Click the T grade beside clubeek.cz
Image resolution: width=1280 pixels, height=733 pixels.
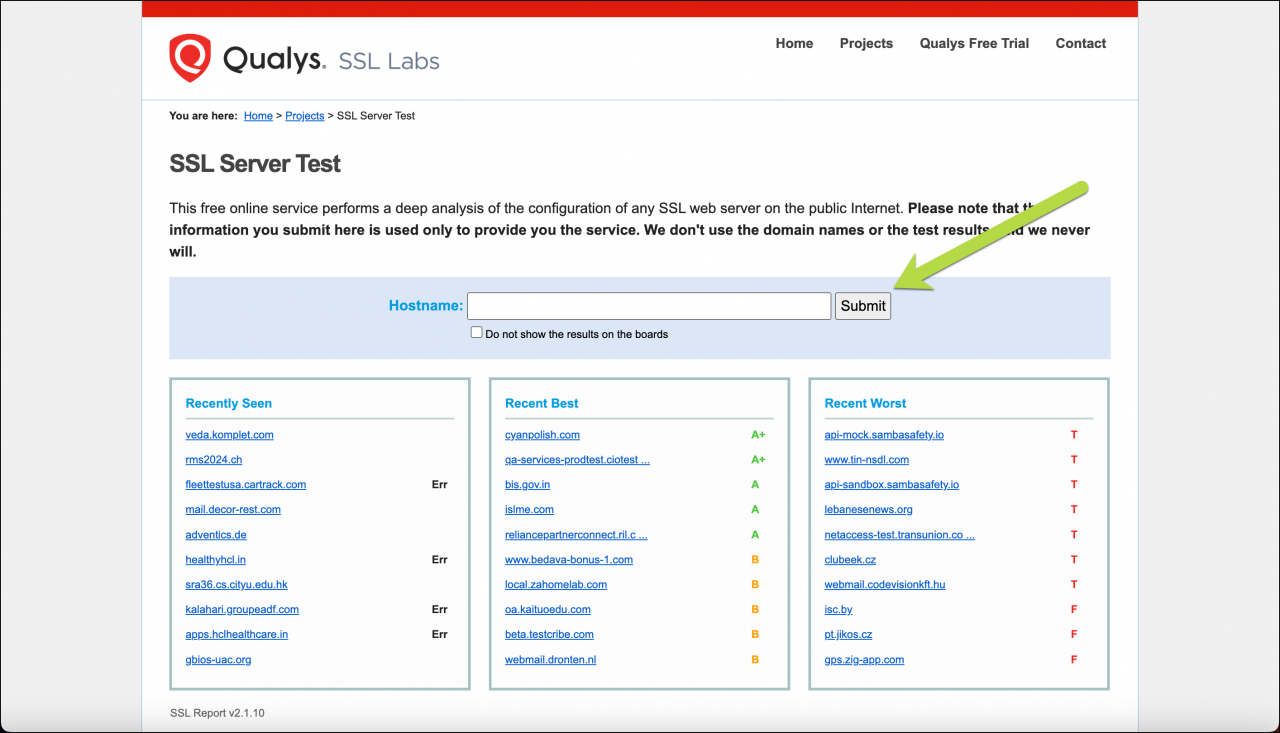coord(1074,560)
